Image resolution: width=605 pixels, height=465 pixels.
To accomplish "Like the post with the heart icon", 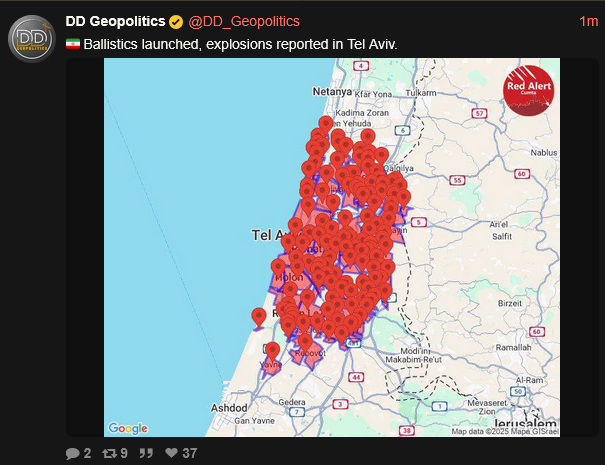I will tap(171, 453).
